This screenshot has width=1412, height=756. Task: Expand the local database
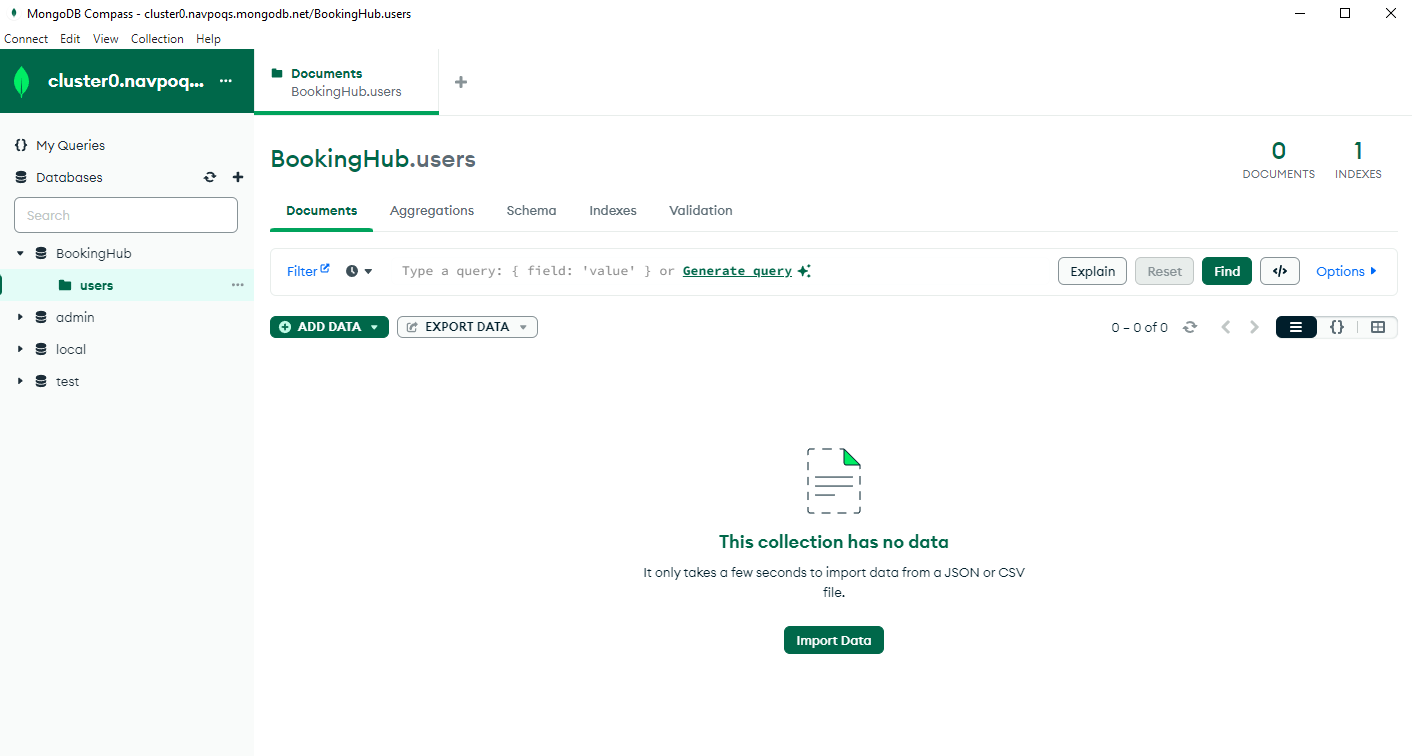(20, 349)
